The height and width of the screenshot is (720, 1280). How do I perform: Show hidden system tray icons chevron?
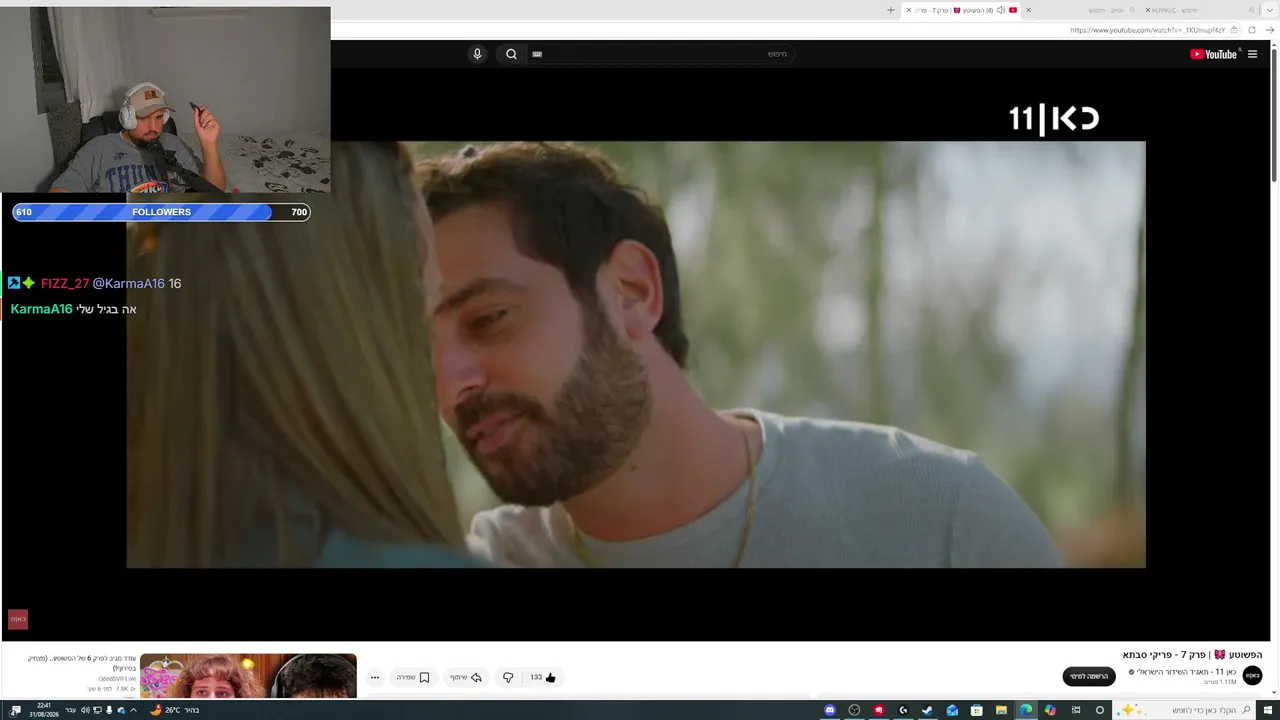coord(133,710)
